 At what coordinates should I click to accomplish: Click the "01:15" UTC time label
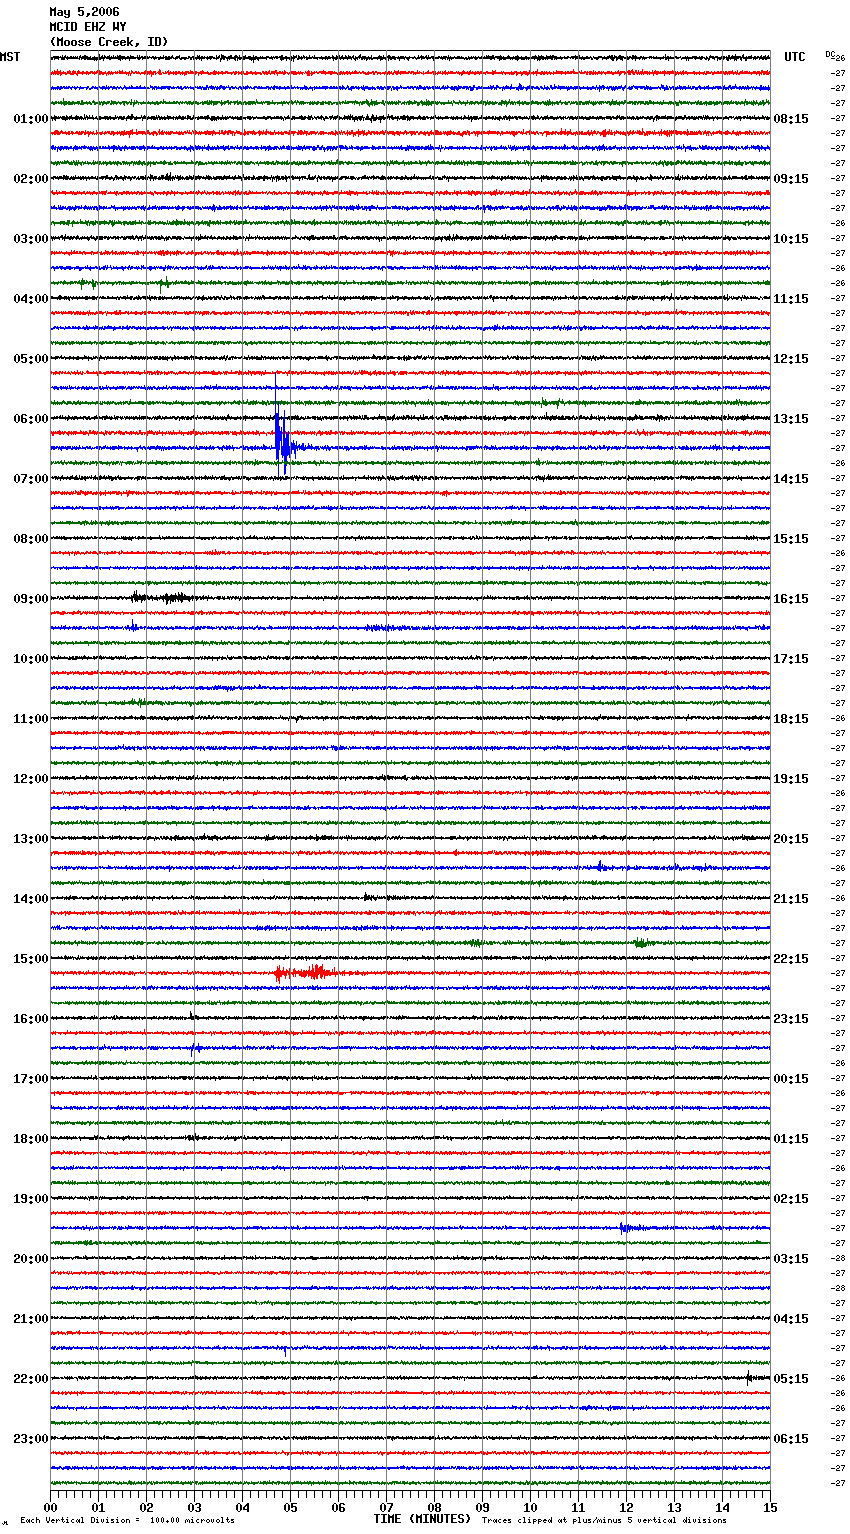(791, 1139)
